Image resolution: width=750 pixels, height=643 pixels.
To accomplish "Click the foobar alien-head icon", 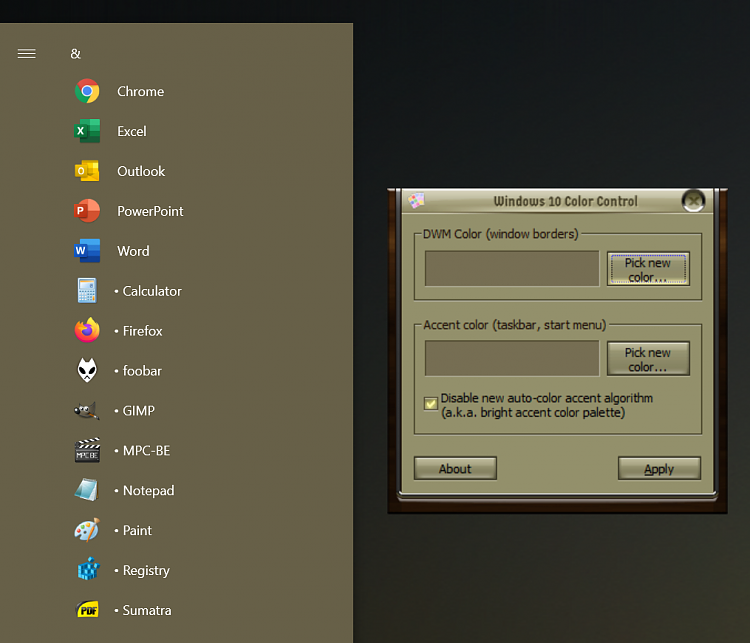I will pos(87,370).
